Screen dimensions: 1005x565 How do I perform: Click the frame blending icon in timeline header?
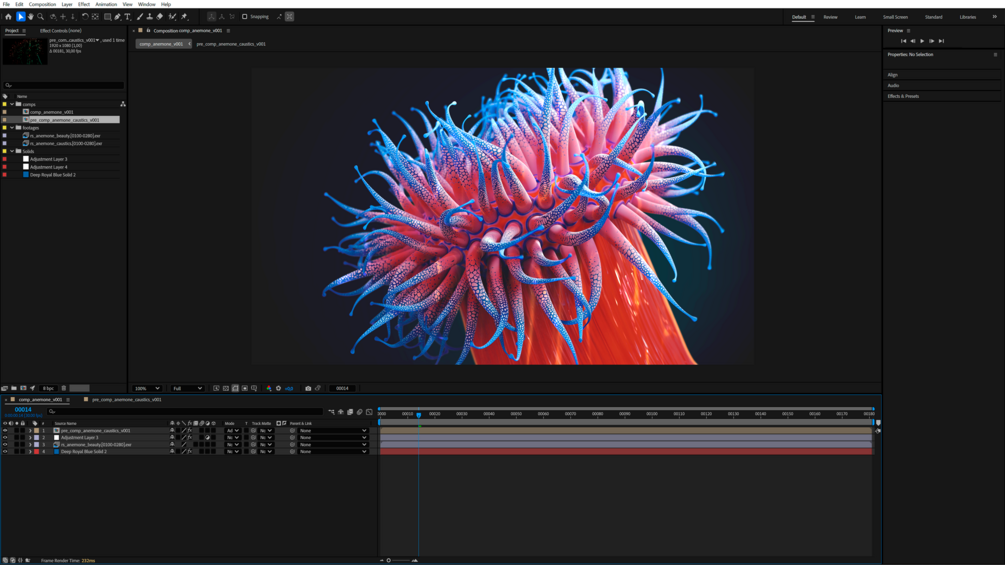pyautogui.click(x=350, y=412)
